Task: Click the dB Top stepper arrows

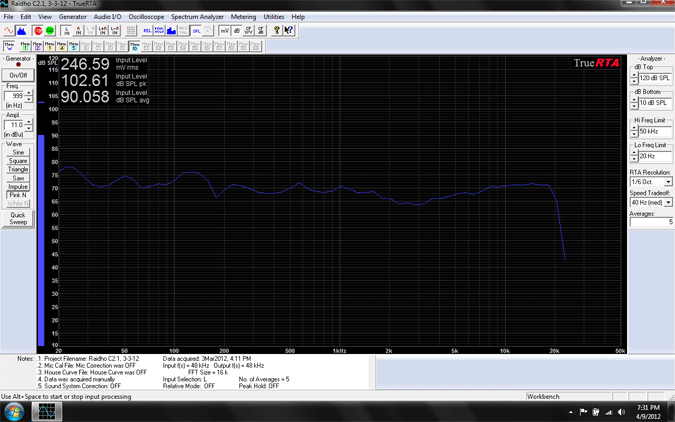Action: pyautogui.click(x=633, y=78)
